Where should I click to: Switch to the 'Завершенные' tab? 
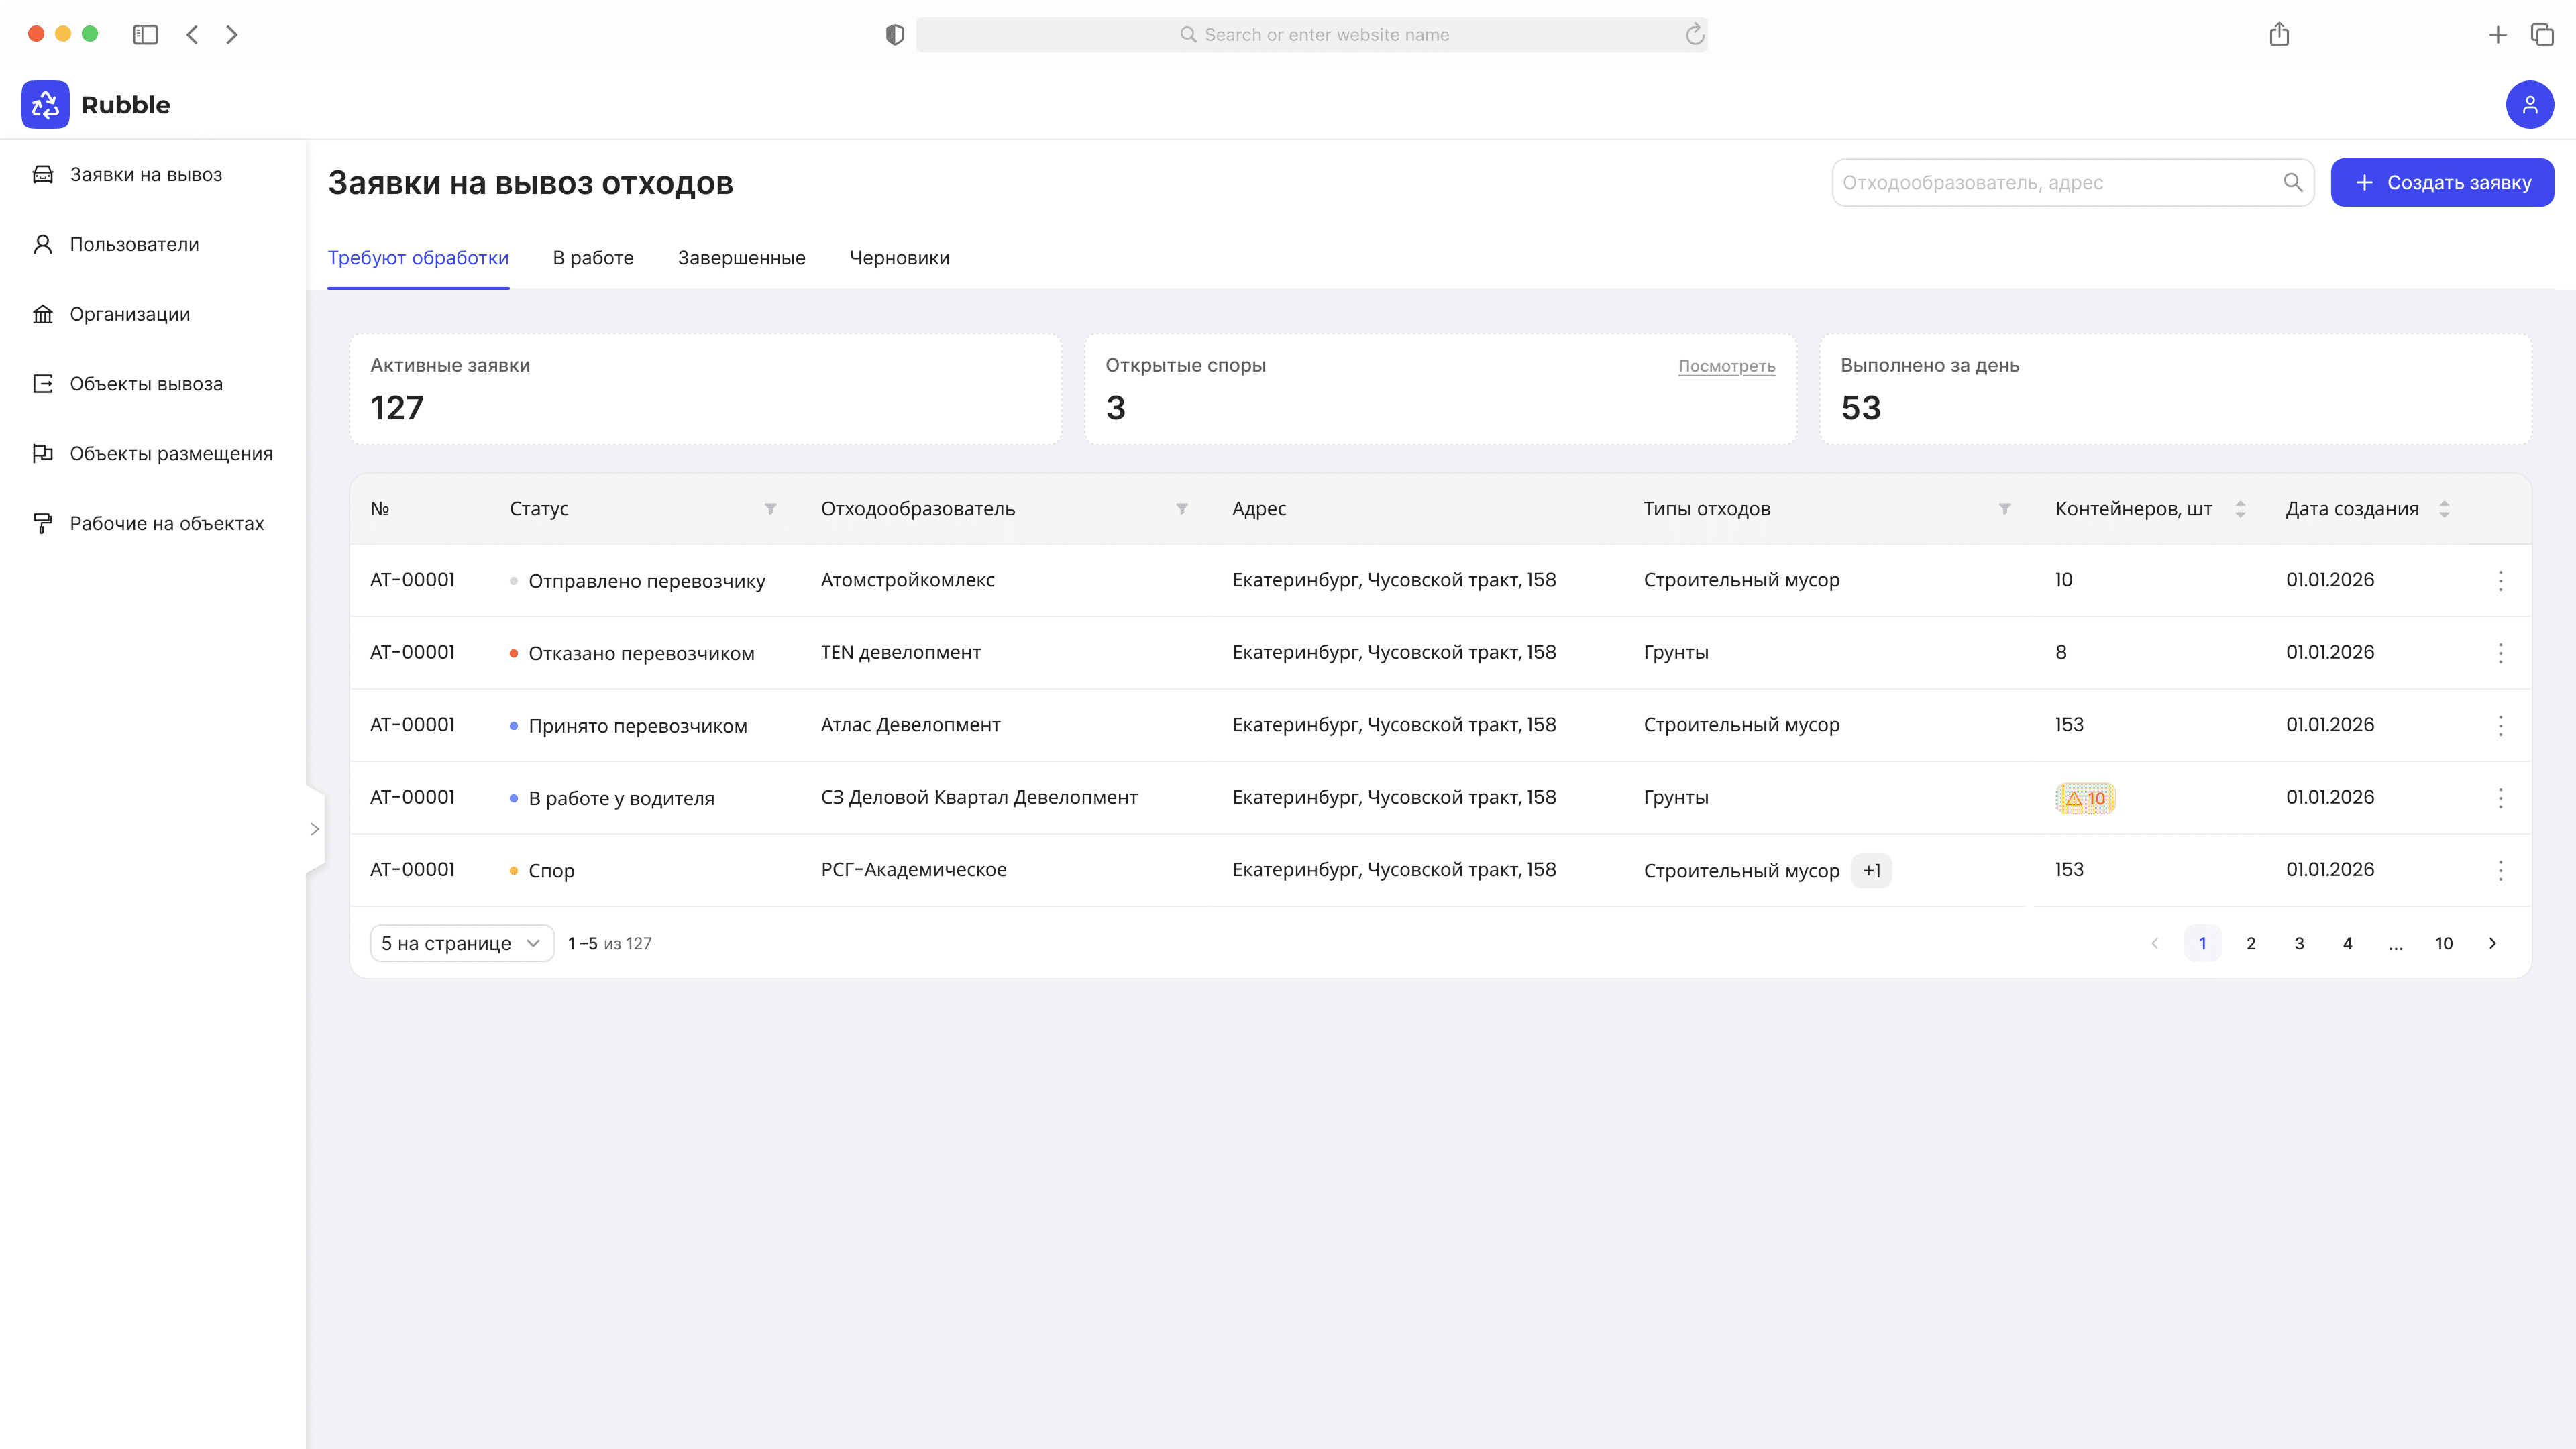[741, 258]
